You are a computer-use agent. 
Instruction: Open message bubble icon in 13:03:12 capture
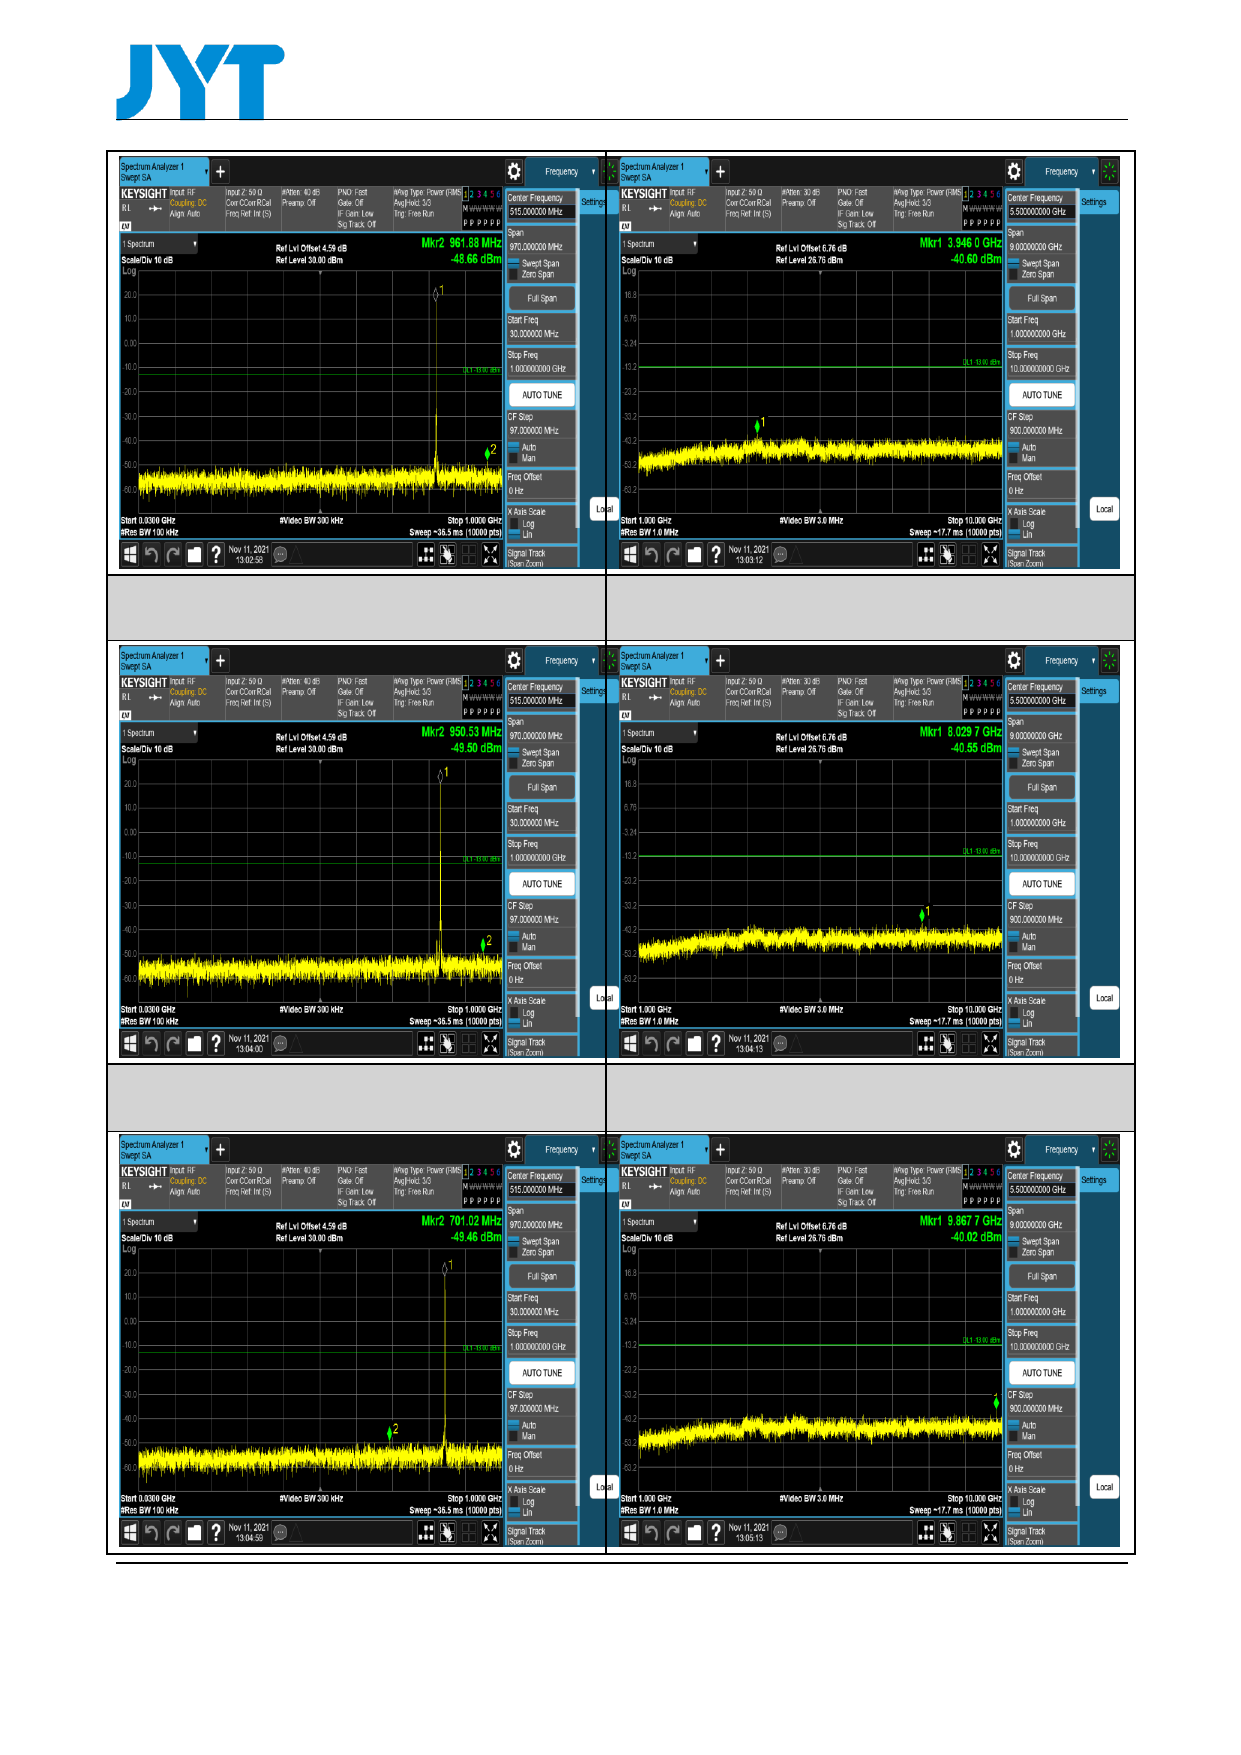780,554
